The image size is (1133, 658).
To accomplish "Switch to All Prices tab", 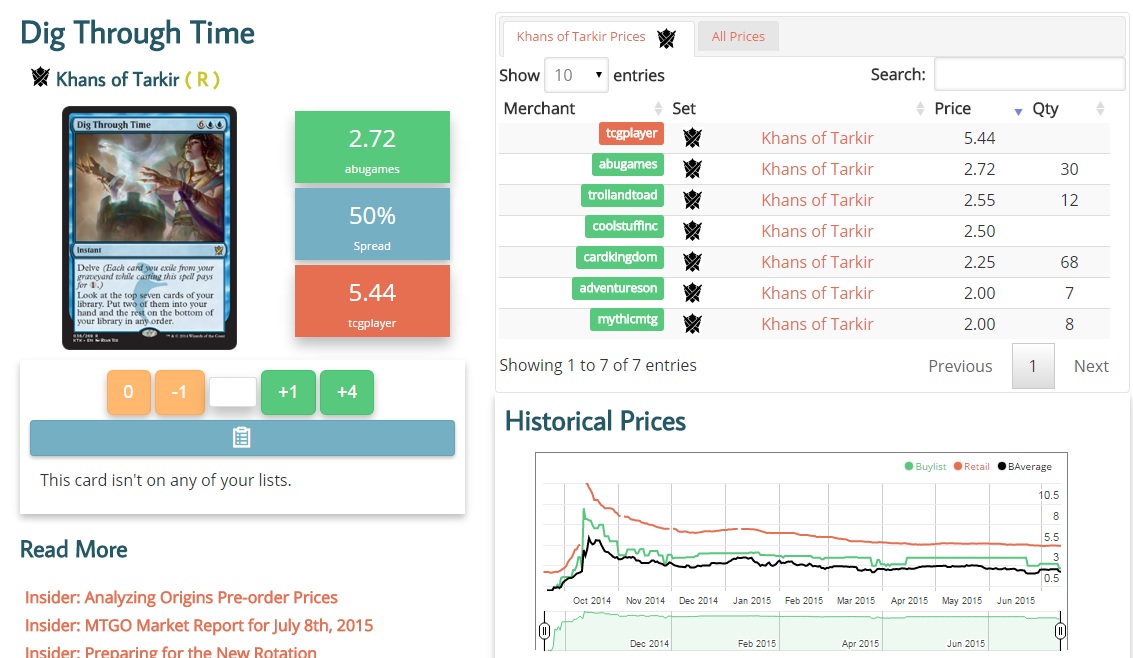I will click(x=738, y=37).
